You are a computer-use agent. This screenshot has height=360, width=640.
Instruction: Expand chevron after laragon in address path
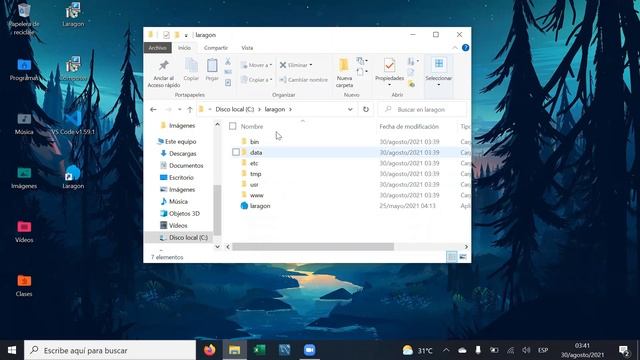coord(290,109)
